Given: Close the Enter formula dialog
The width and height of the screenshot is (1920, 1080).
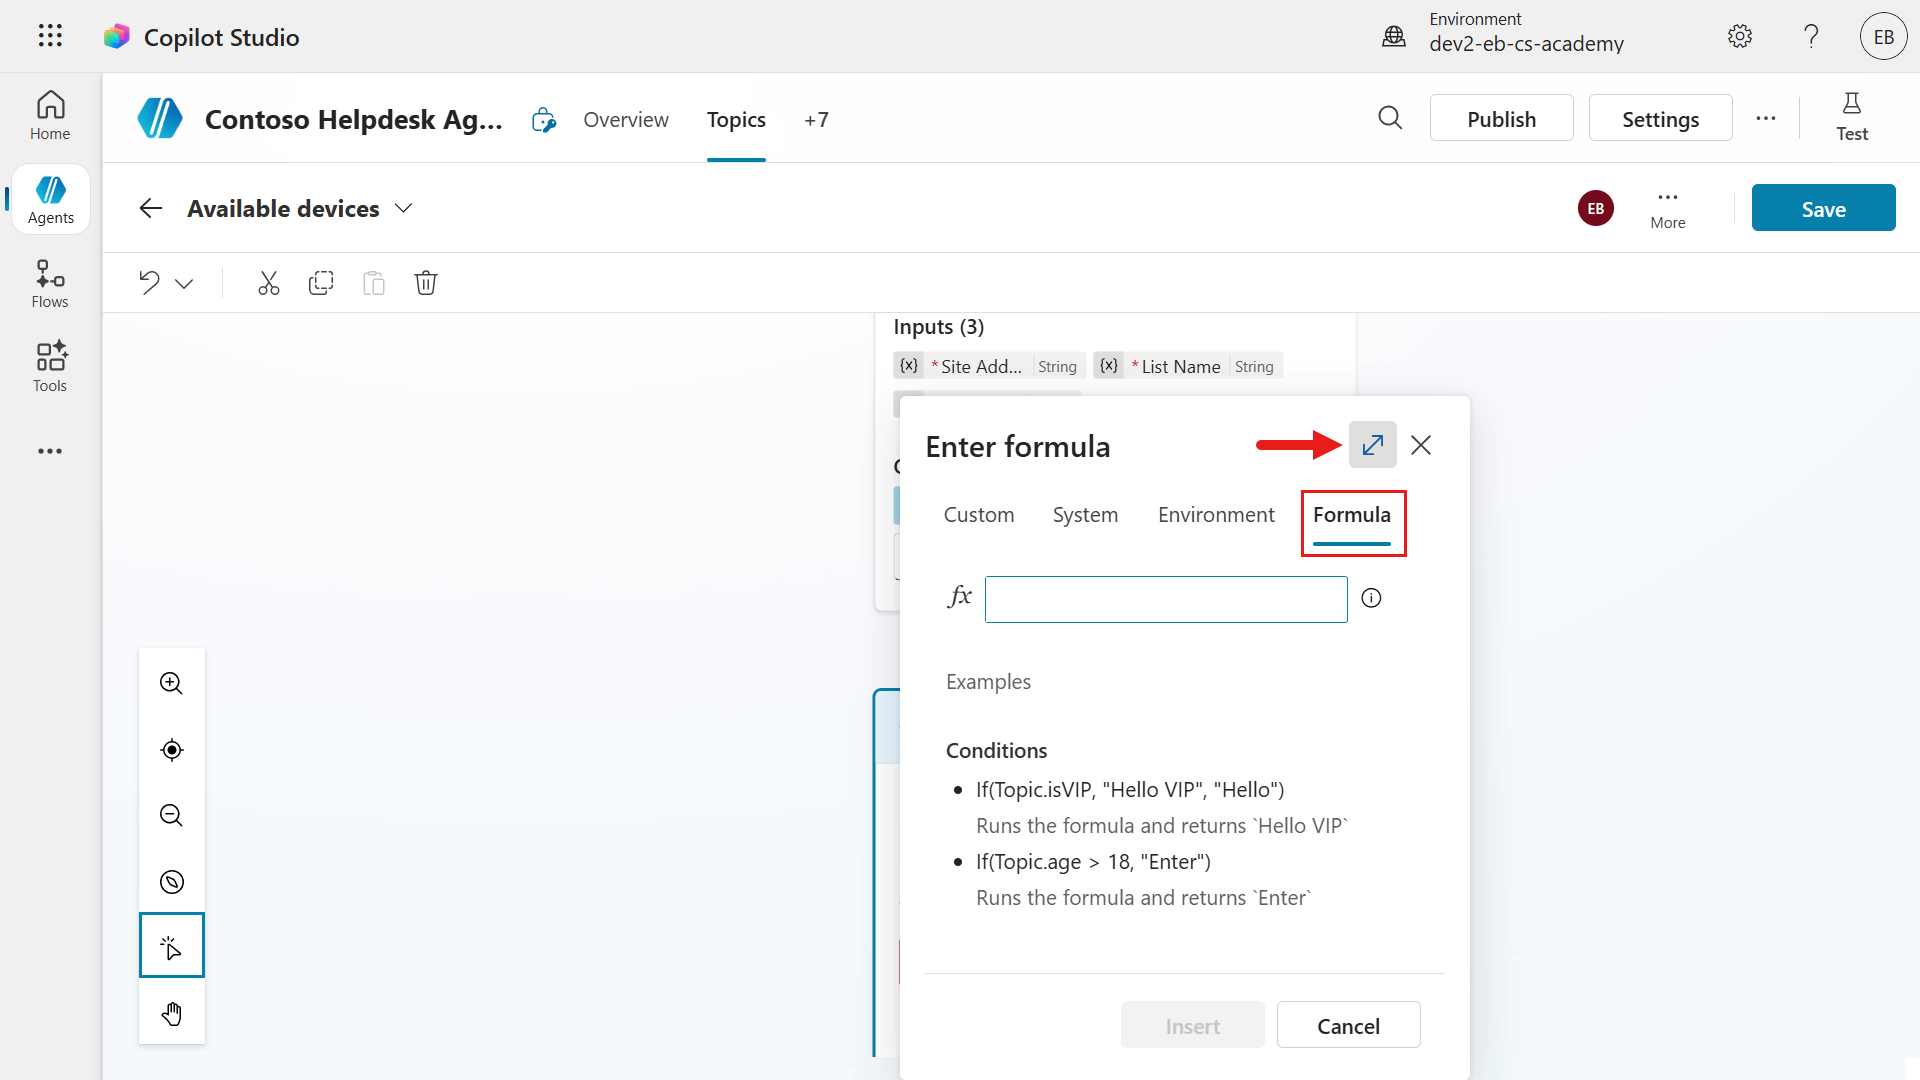Looking at the screenshot, I should pos(1421,445).
